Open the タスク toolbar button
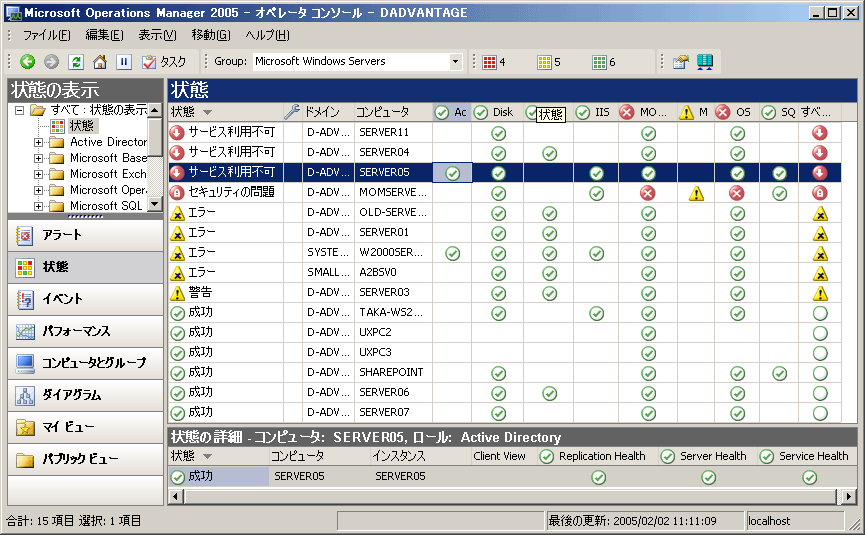Screen dimensions: 865x535 164,62
